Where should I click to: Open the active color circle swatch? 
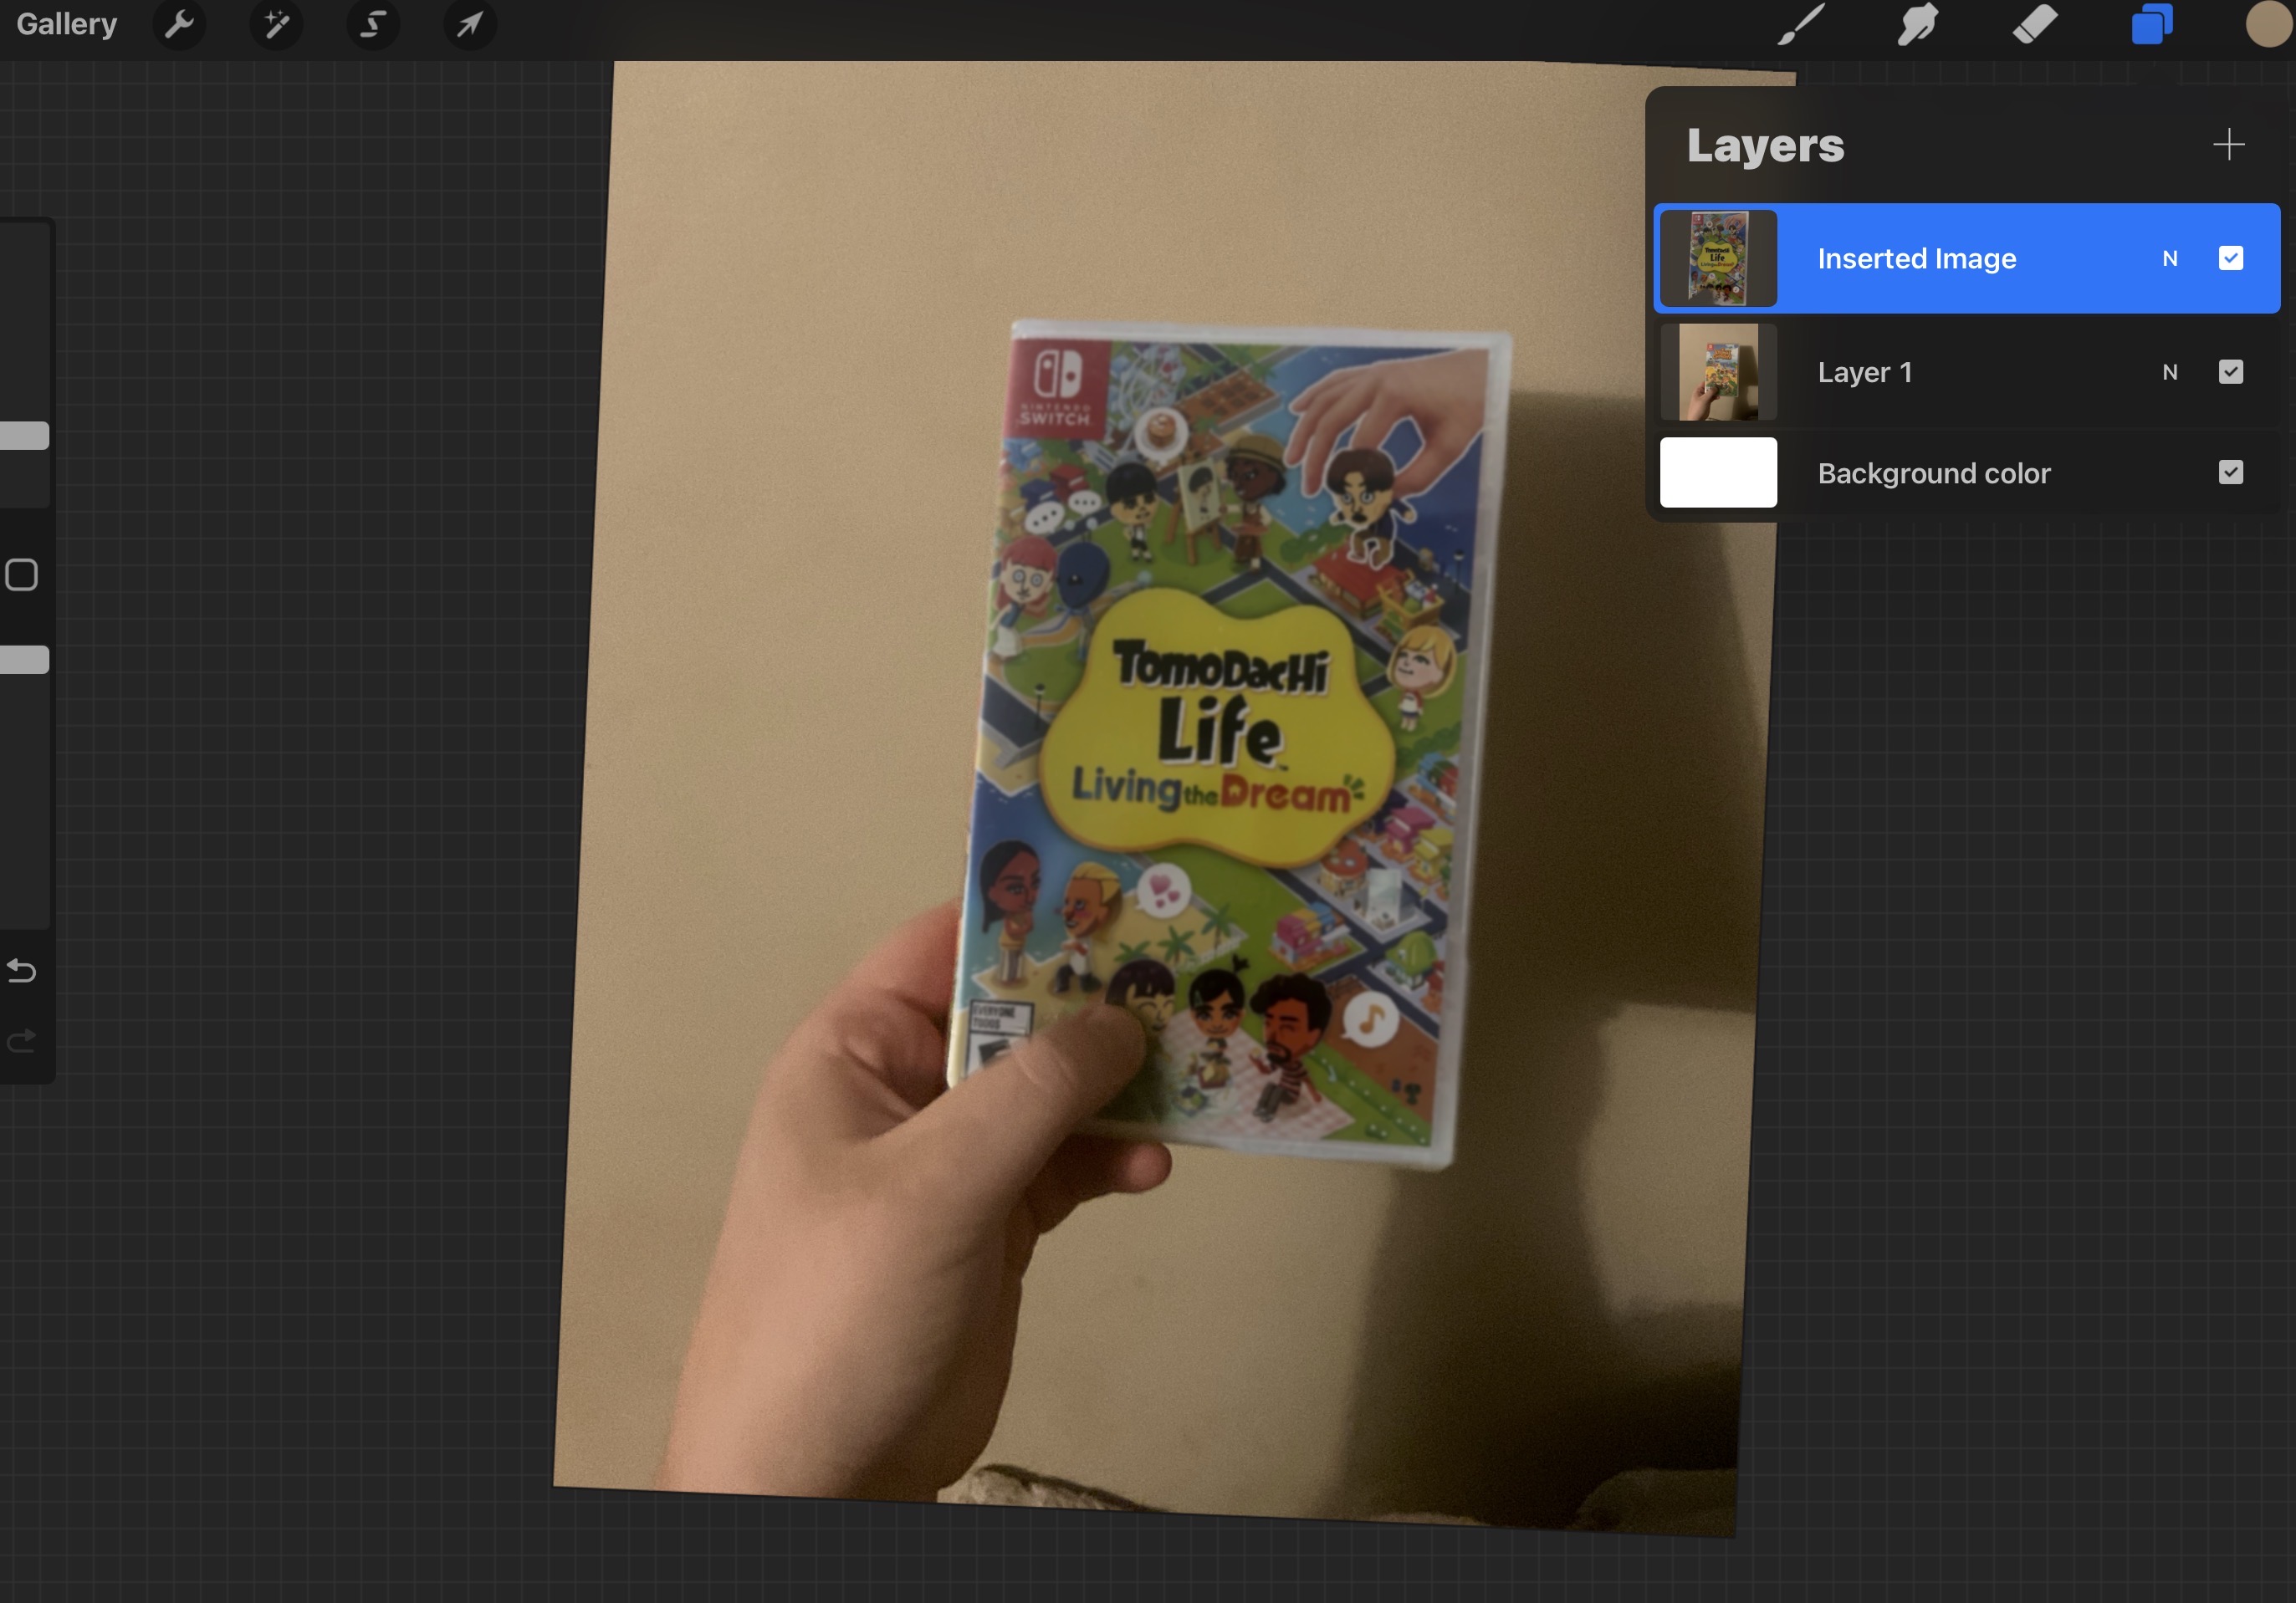point(2267,24)
